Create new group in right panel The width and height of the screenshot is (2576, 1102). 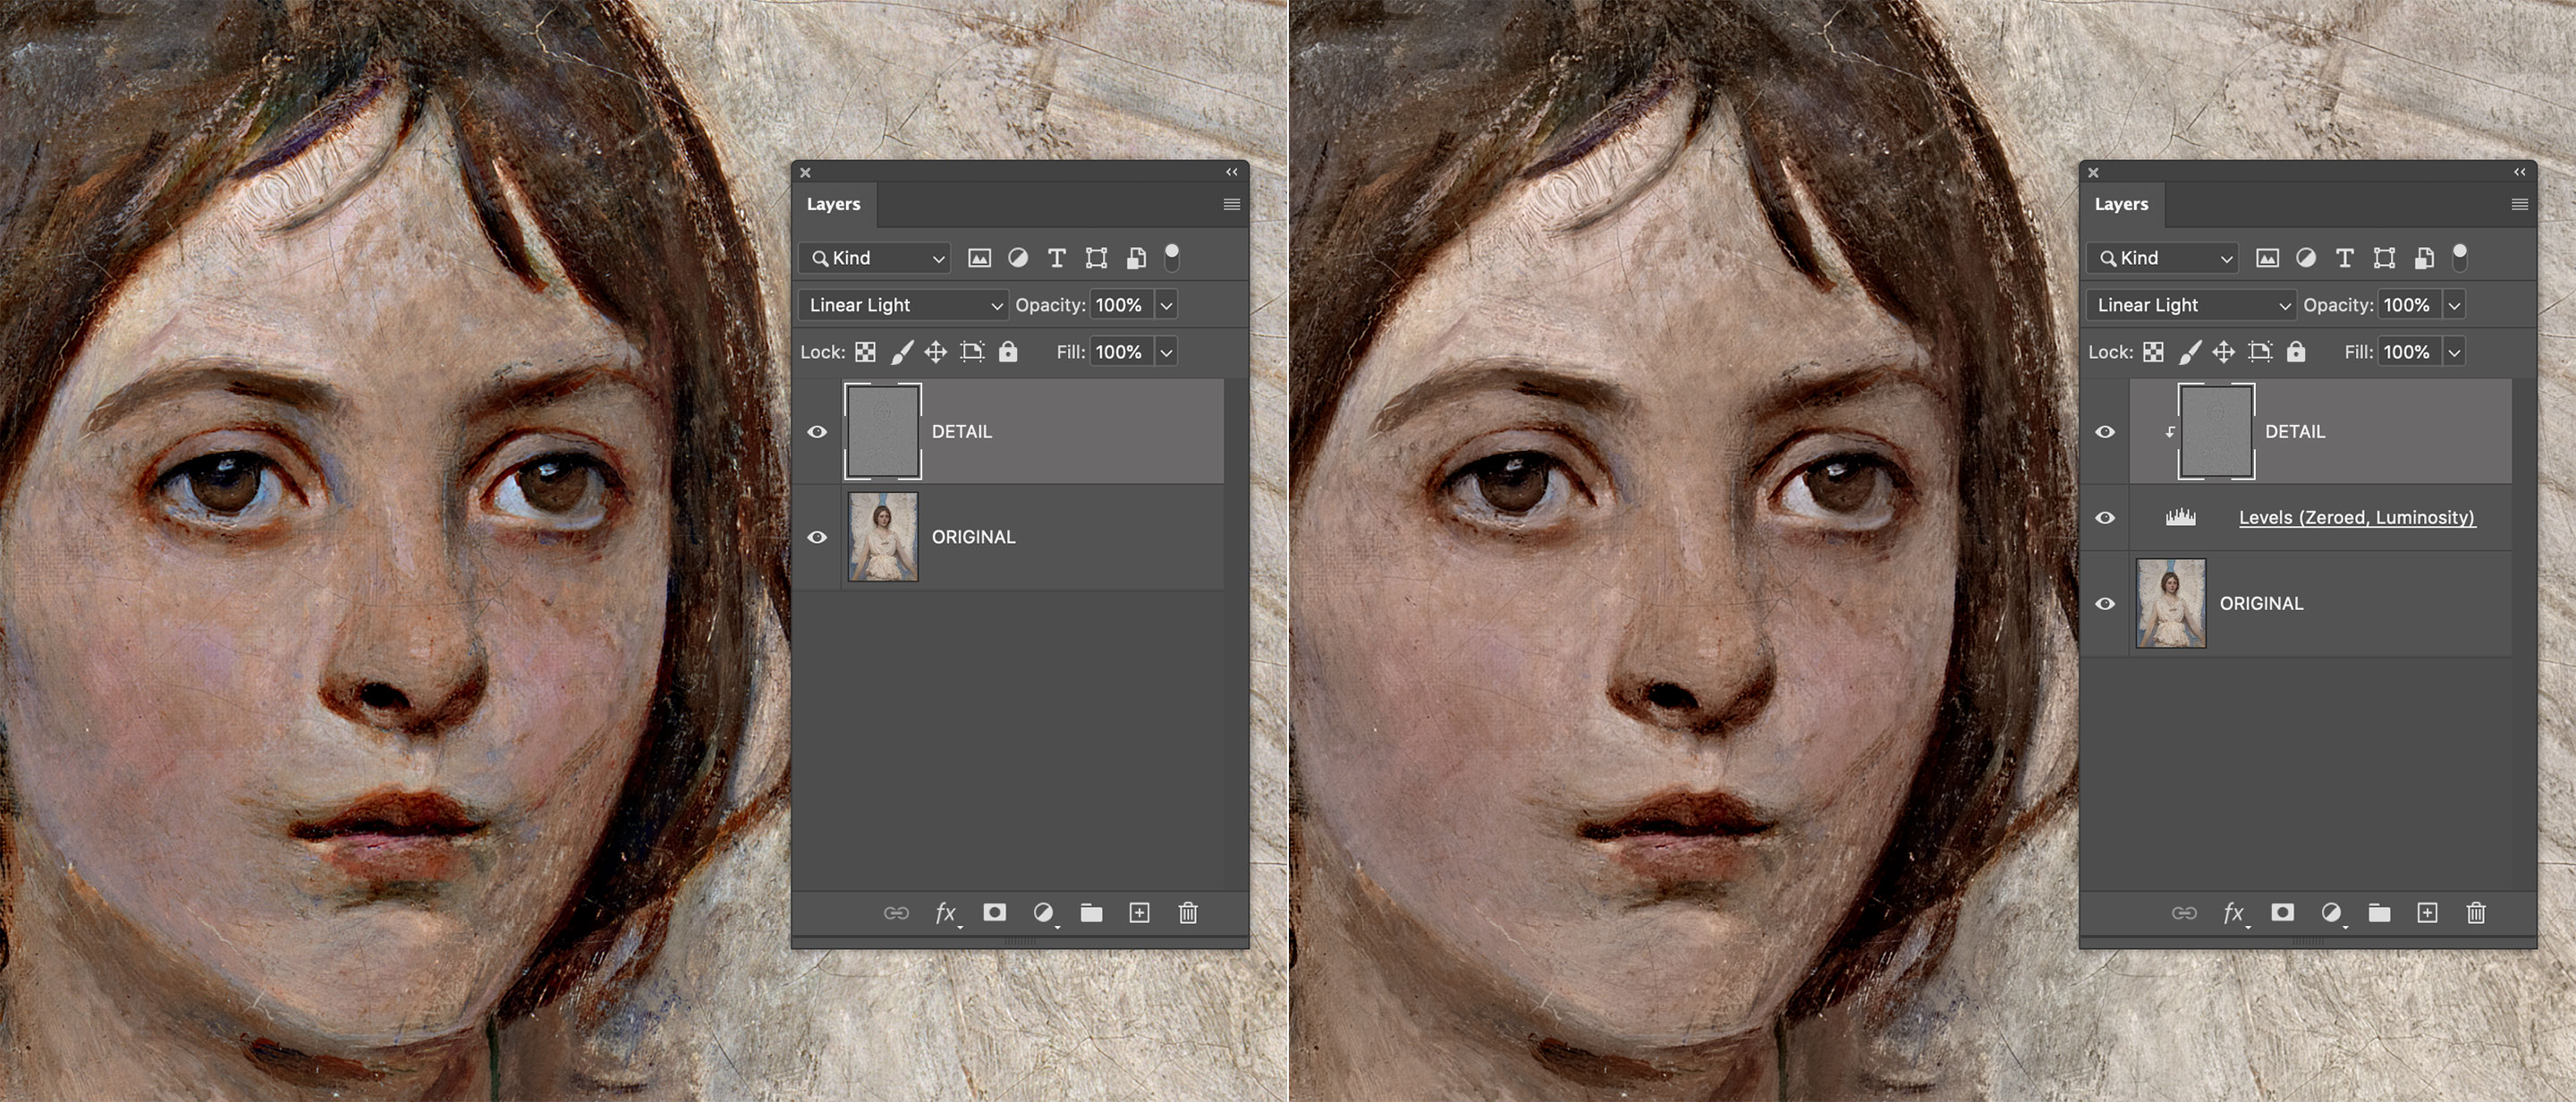point(2379,913)
